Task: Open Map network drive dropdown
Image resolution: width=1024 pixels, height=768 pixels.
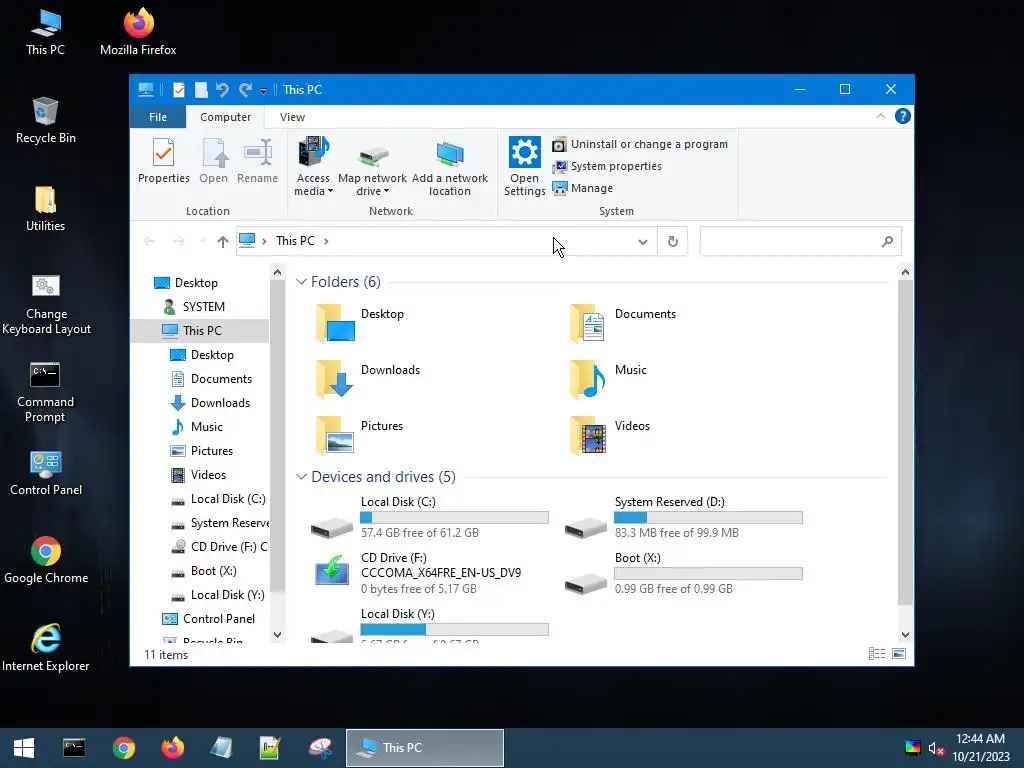Action: 372,167
